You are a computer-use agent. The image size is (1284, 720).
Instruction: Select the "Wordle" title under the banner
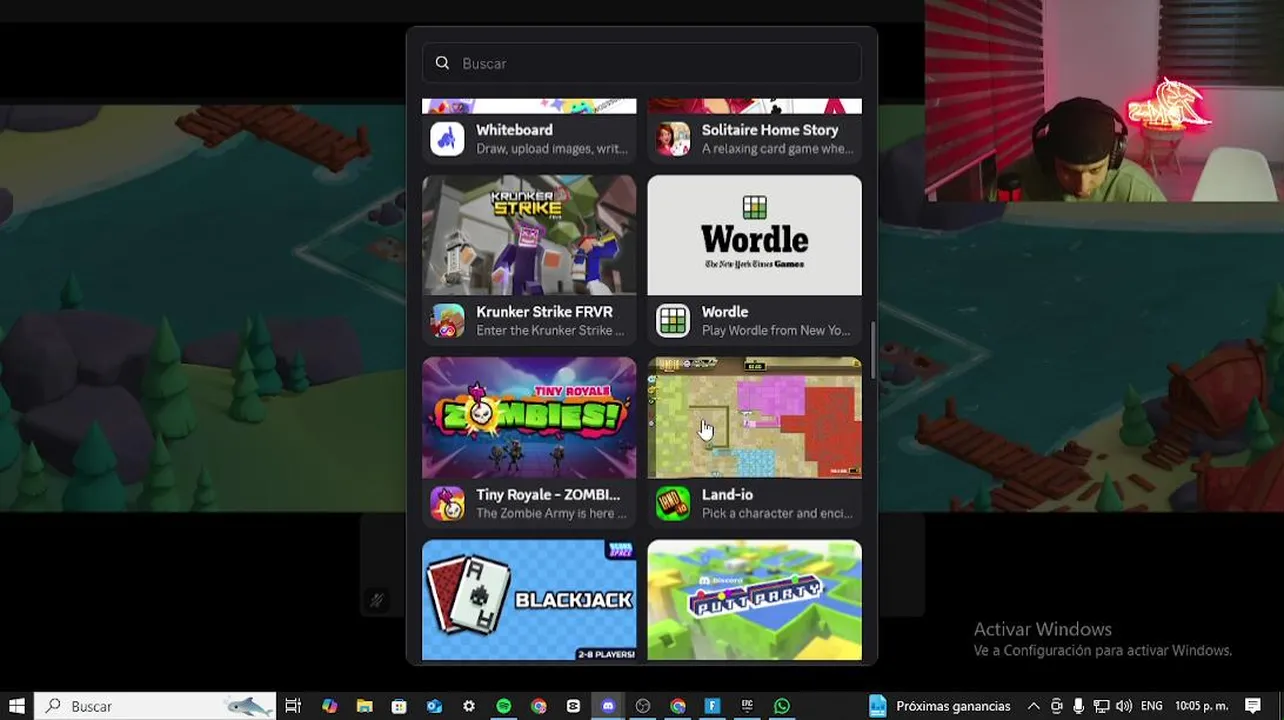[725, 312]
